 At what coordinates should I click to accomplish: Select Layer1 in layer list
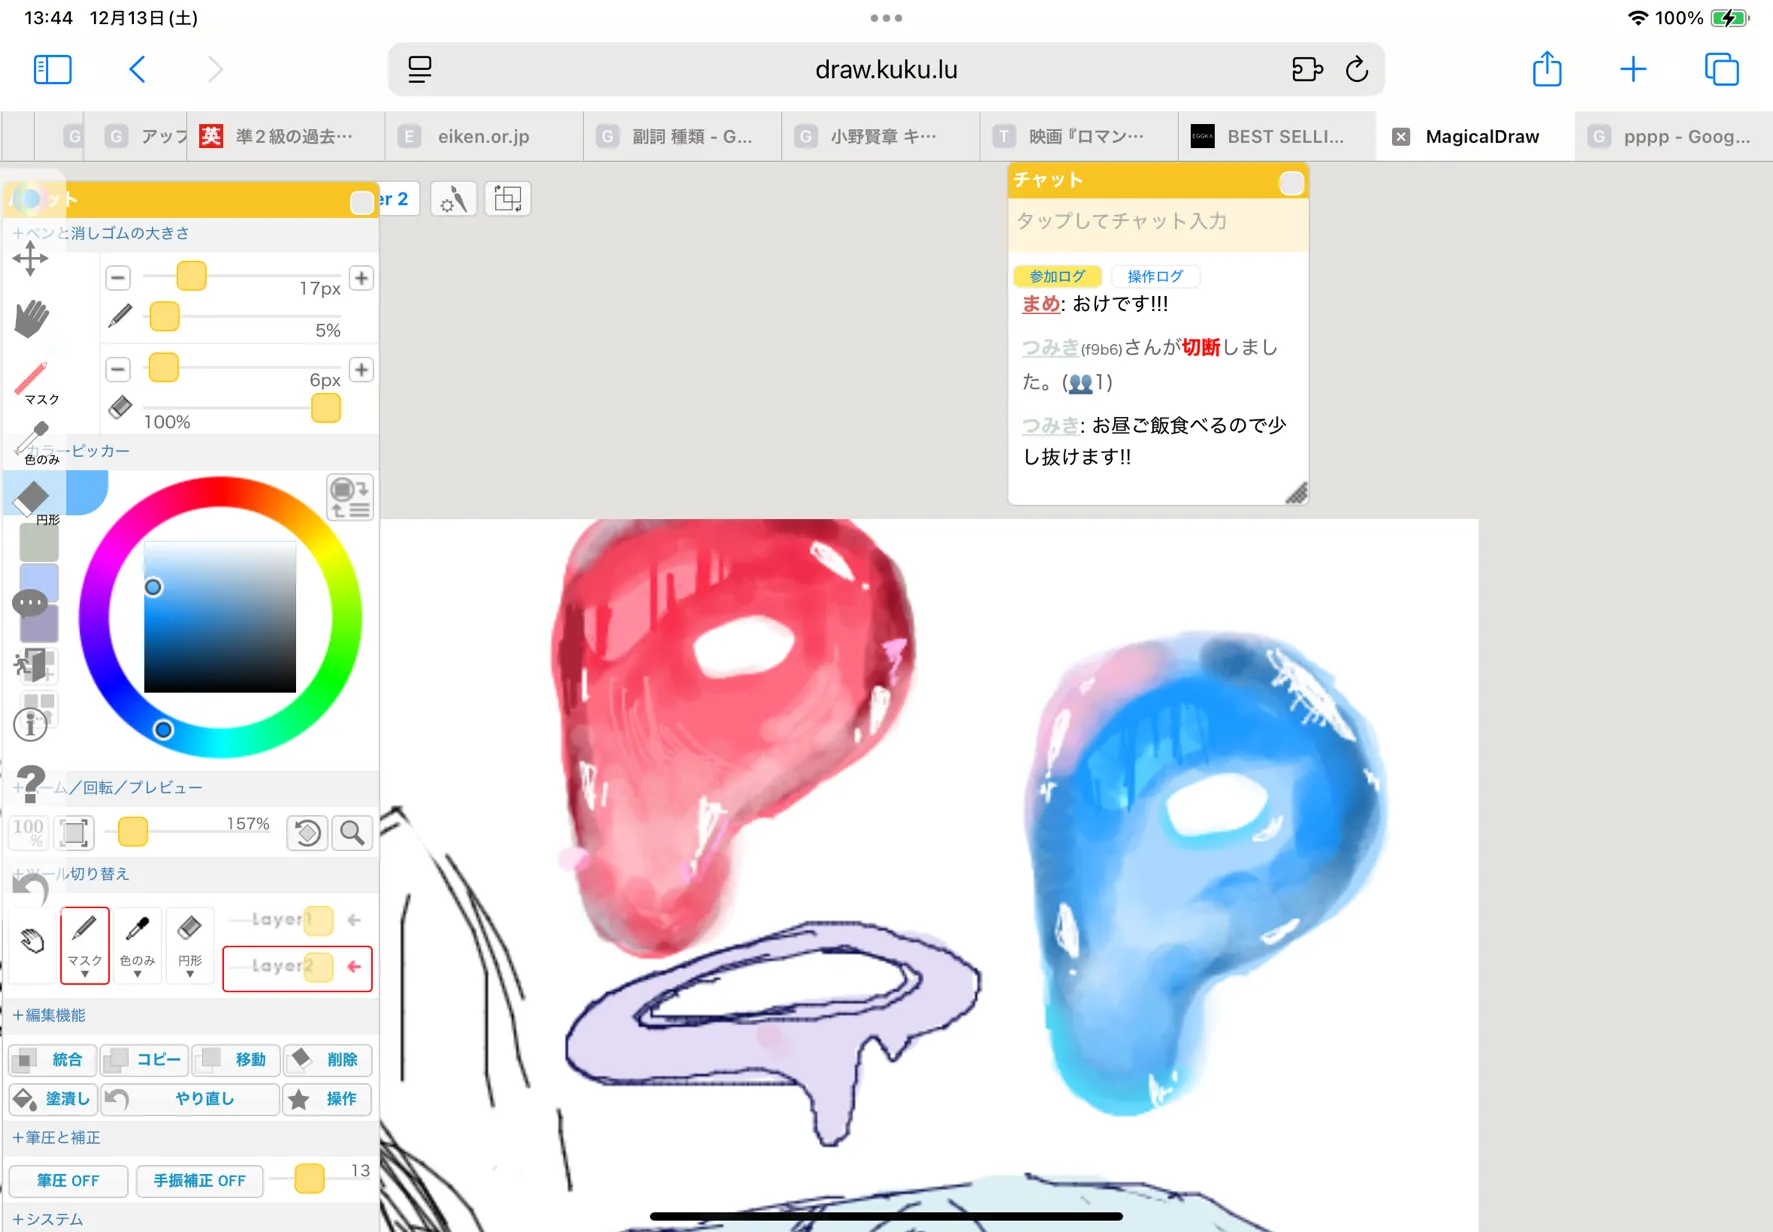coord(297,920)
